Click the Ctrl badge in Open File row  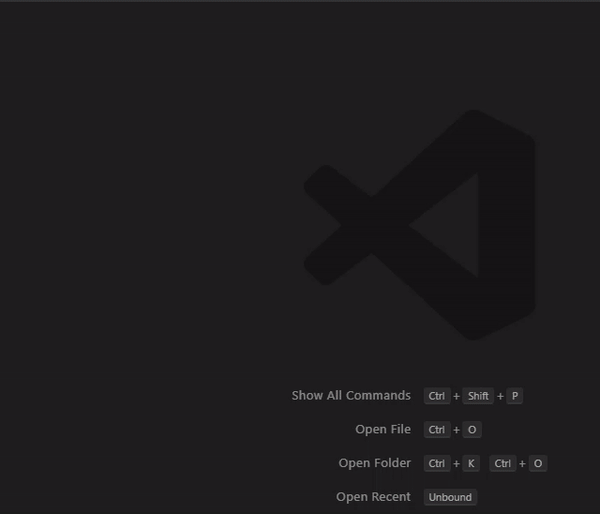pos(437,430)
